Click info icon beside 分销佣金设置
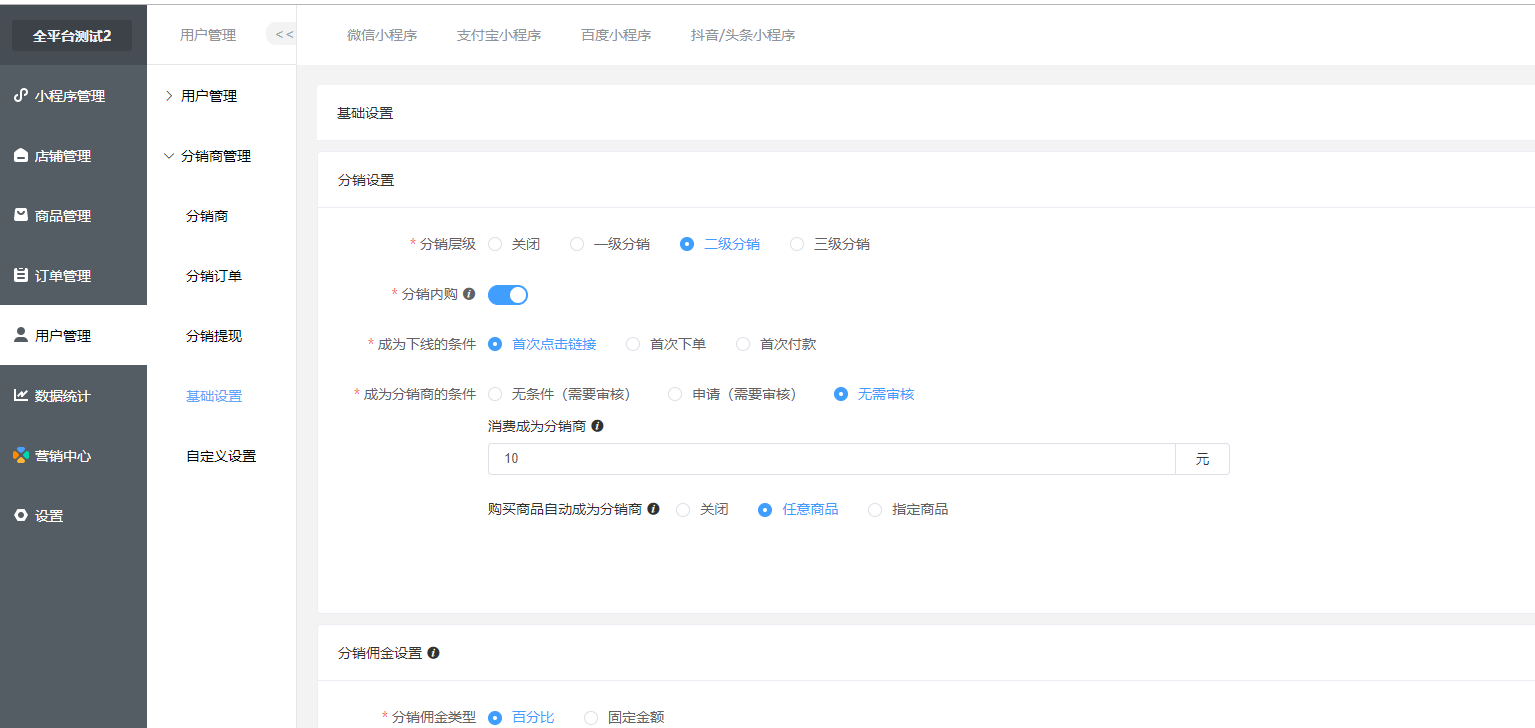 [433, 653]
